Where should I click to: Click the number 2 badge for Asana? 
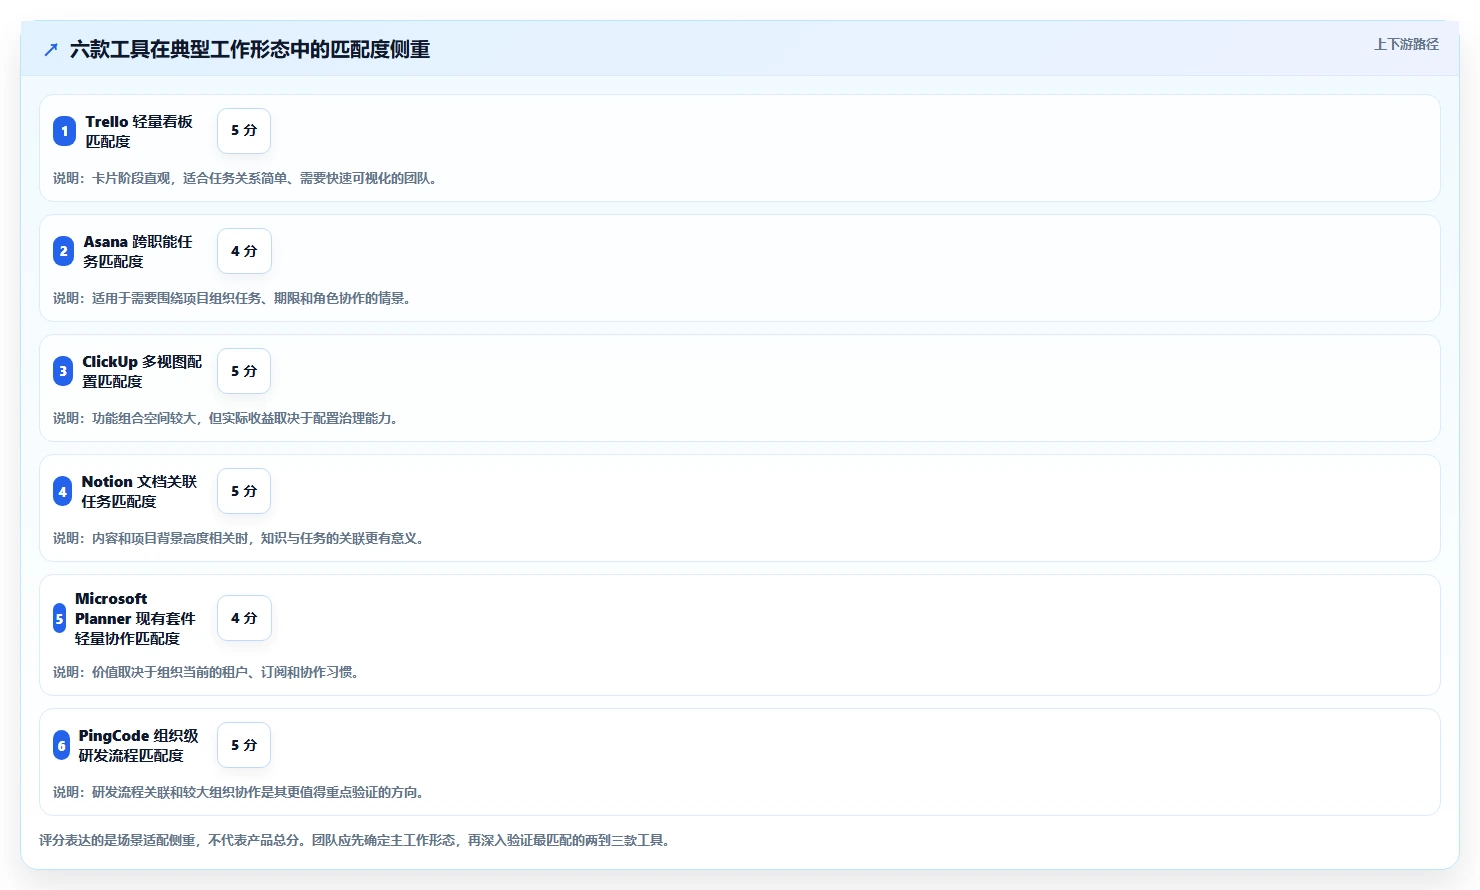[x=63, y=251]
